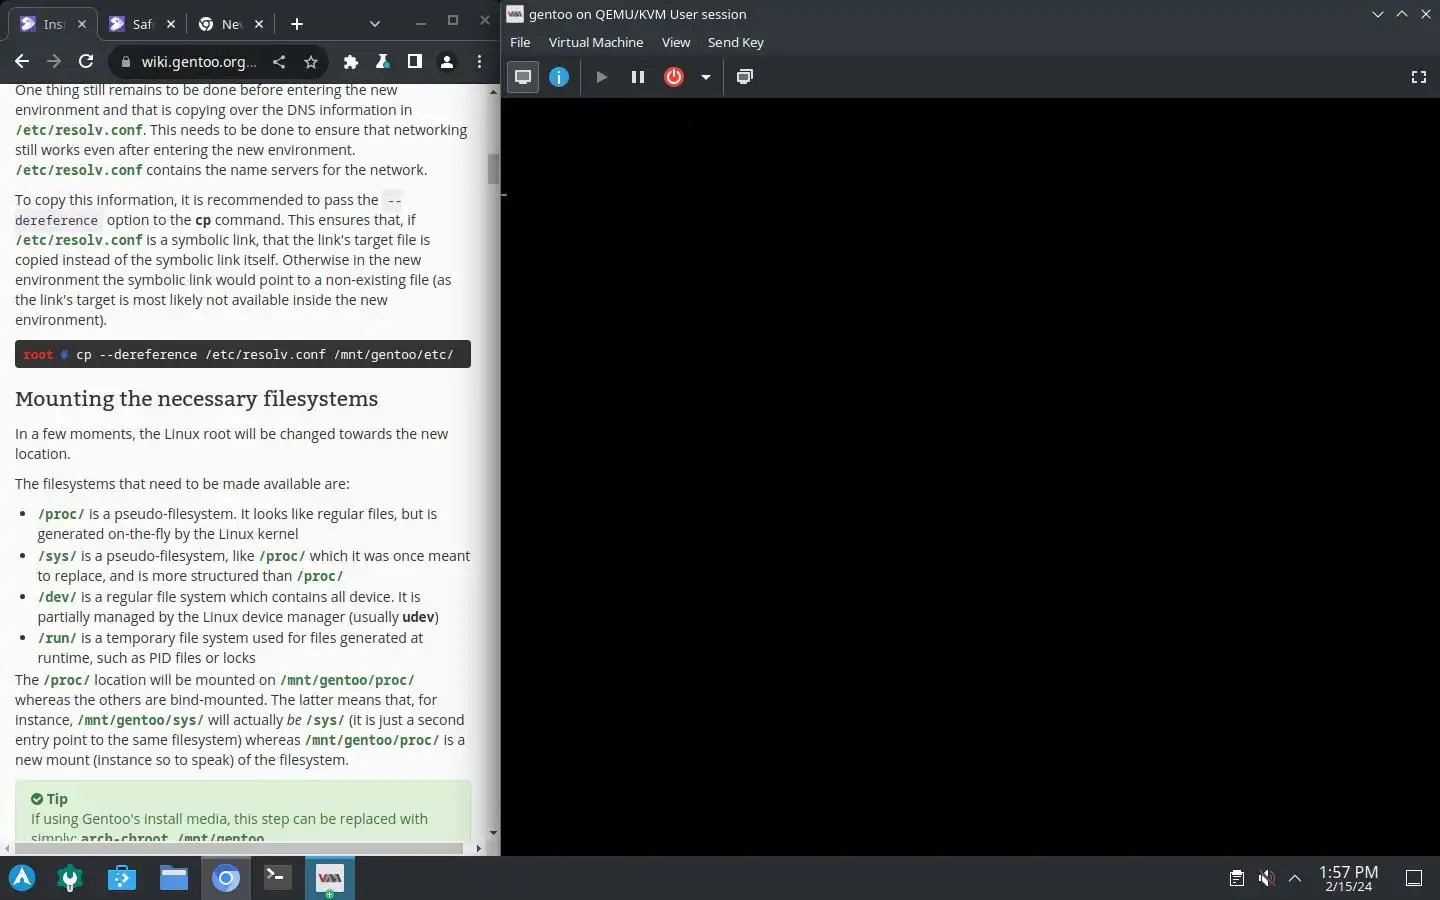Image resolution: width=1440 pixels, height=900 pixels.
Task: Toggle Chrome side panel
Action: click(x=414, y=62)
